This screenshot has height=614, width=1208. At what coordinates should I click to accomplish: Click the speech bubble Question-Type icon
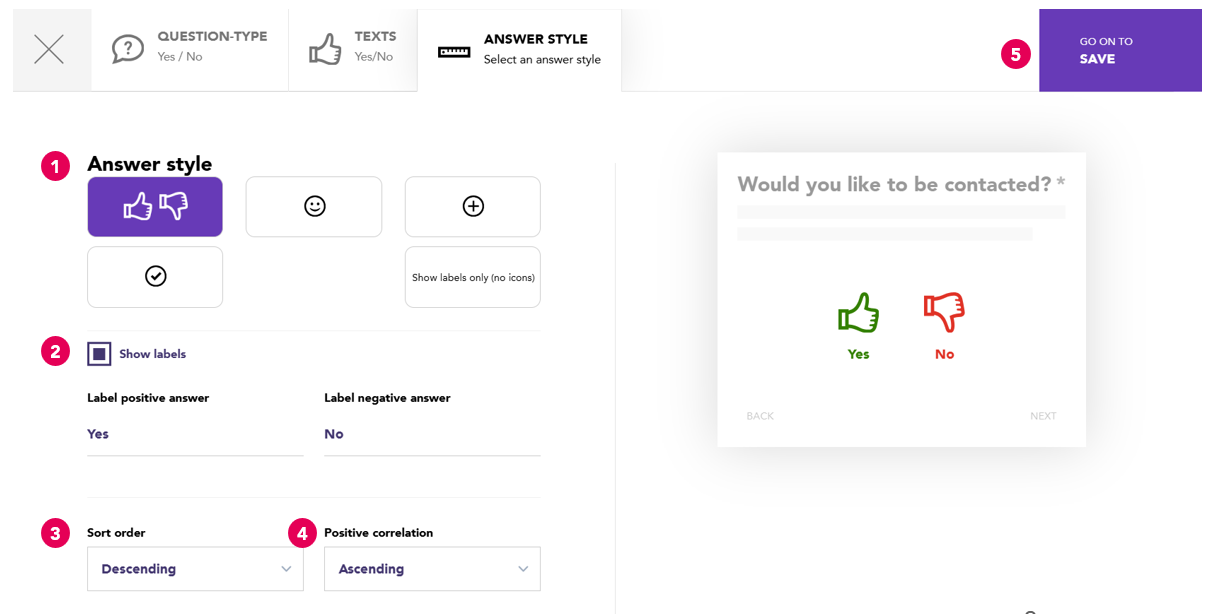coord(128,49)
